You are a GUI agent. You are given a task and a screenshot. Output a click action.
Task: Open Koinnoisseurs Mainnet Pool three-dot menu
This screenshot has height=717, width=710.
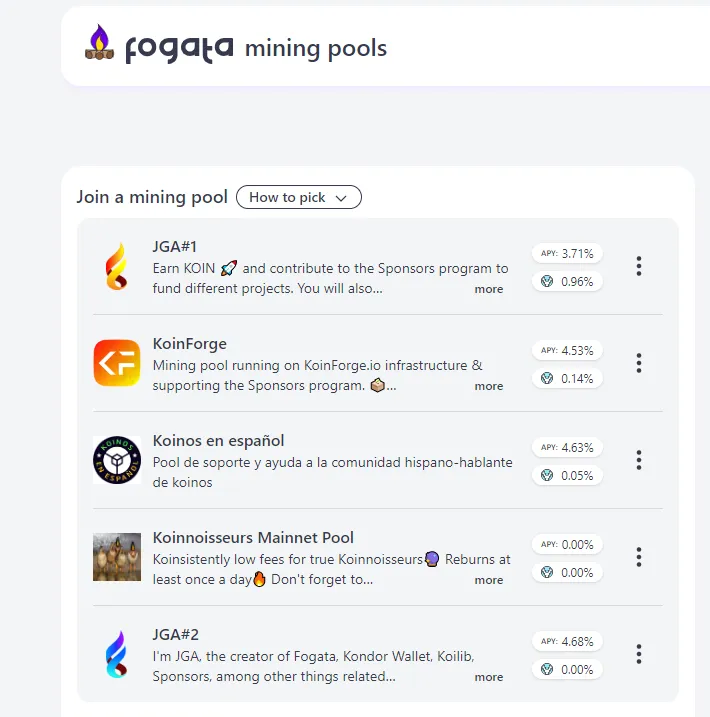639,557
